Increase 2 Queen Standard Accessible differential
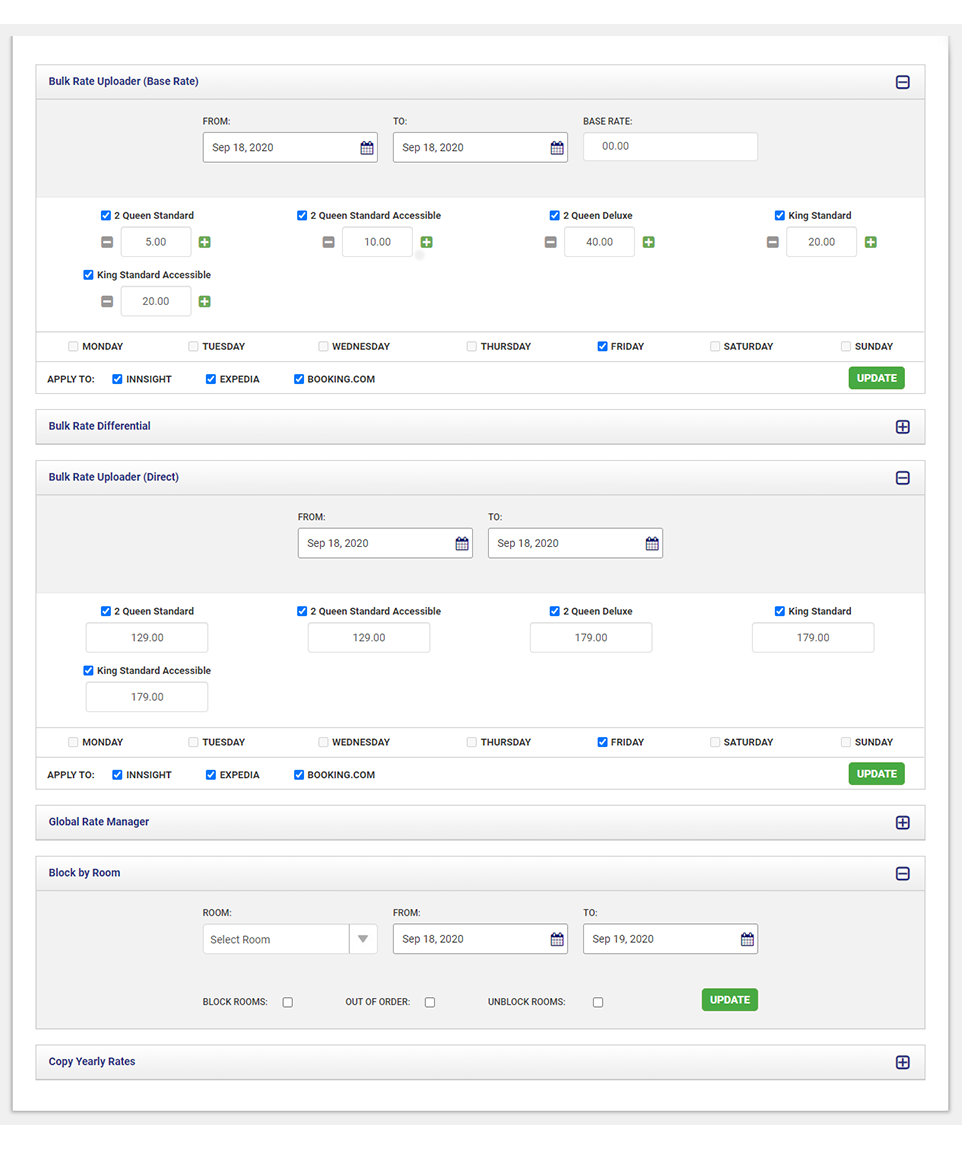 pyautogui.click(x=426, y=242)
